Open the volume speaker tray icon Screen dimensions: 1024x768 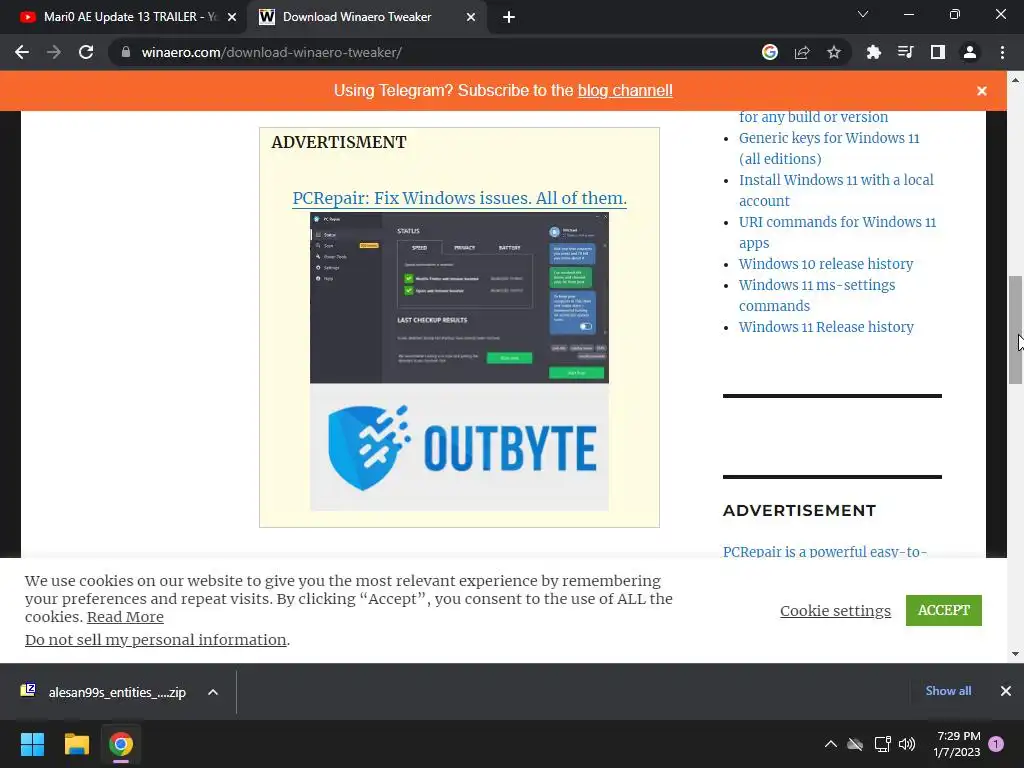[x=907, y=744]
